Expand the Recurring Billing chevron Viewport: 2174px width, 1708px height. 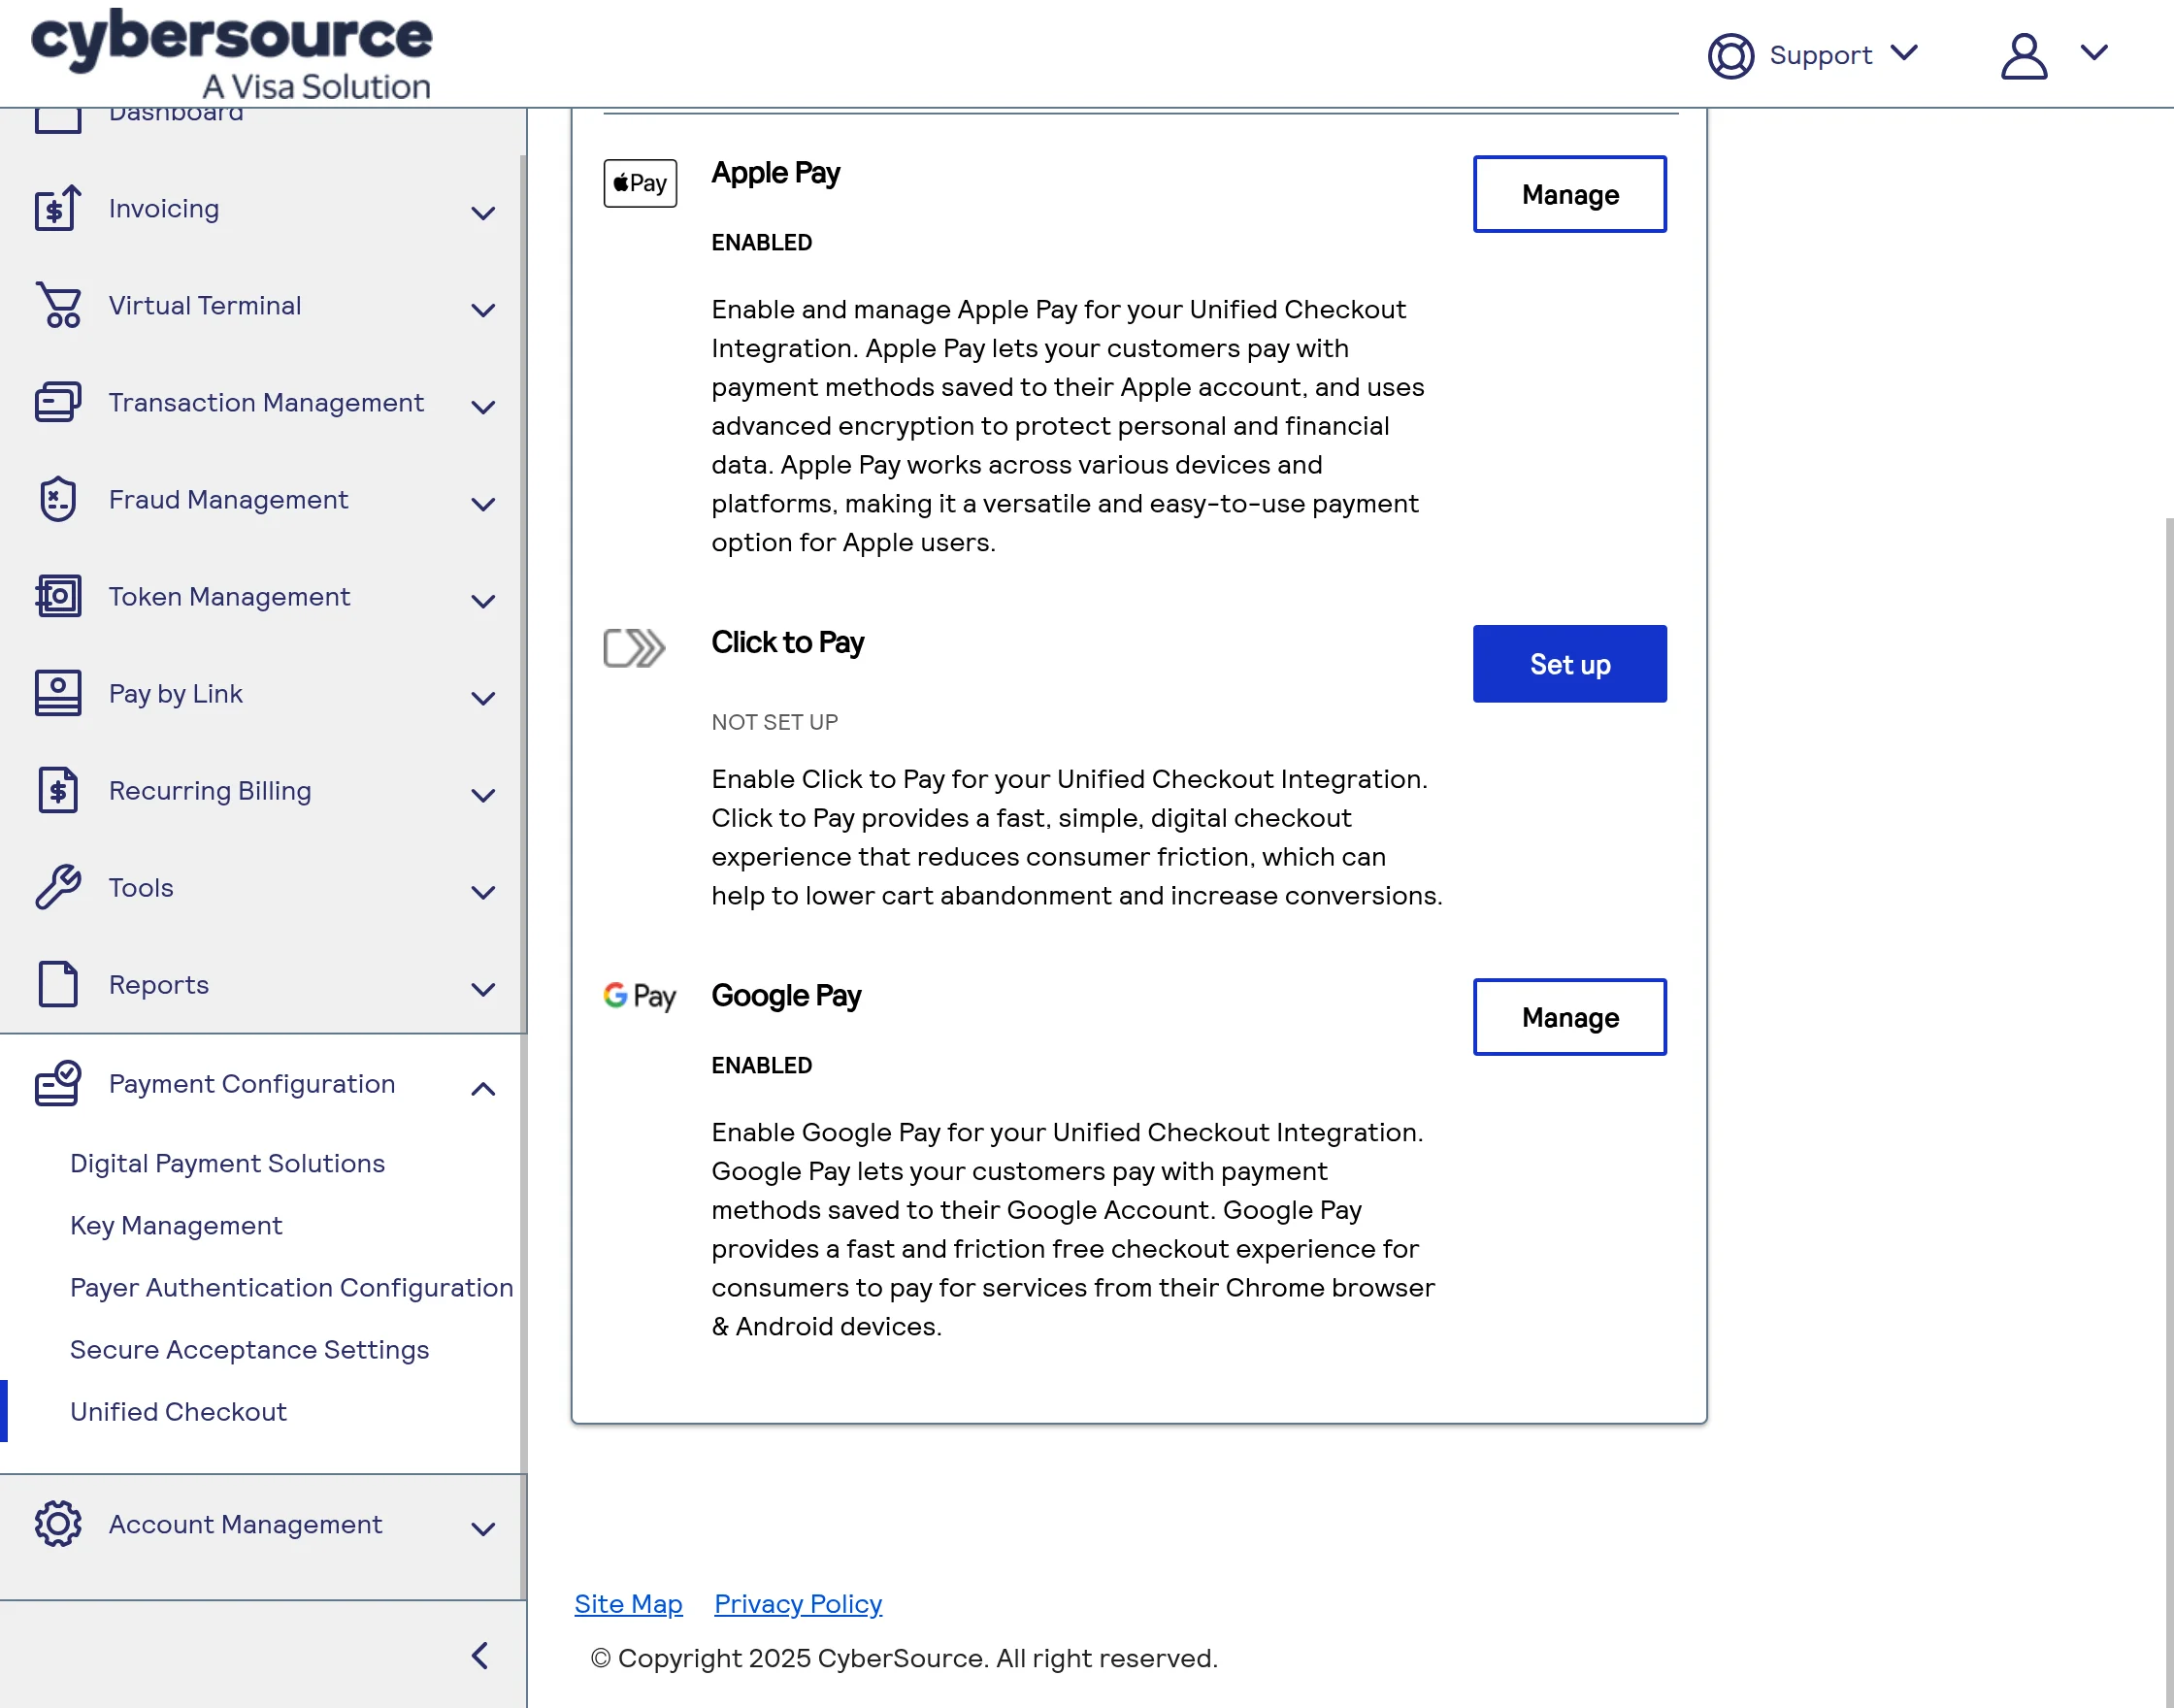tap(483, 795)
